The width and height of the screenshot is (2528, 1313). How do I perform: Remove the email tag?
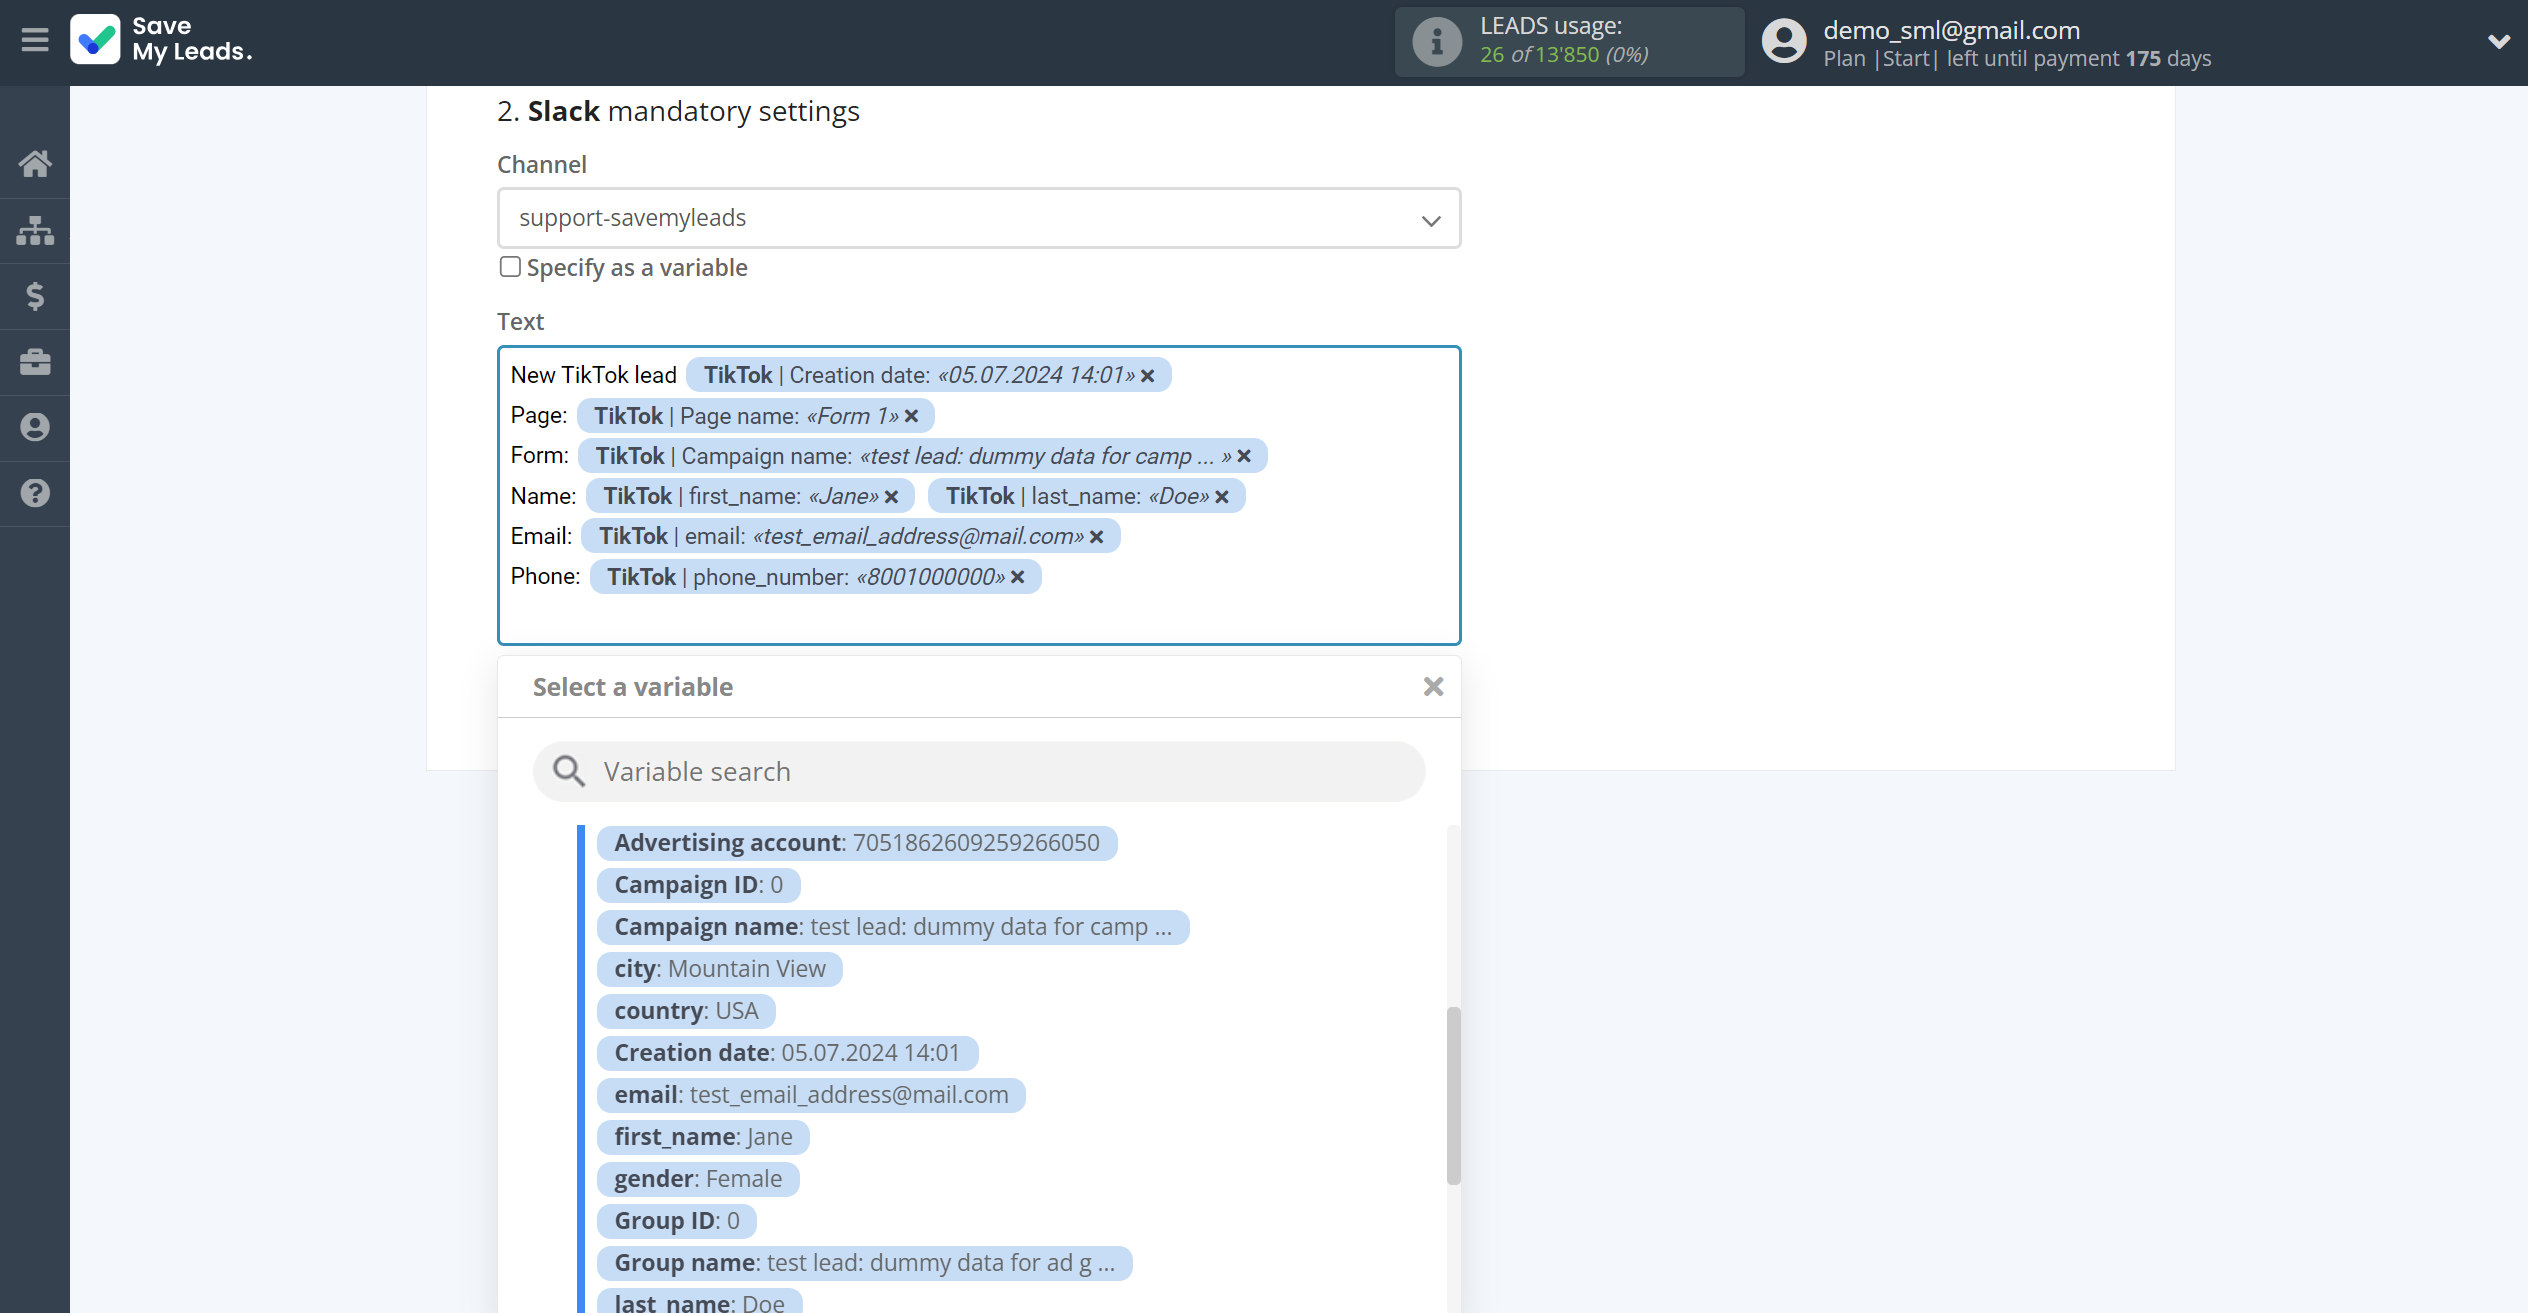[1096, 537]
